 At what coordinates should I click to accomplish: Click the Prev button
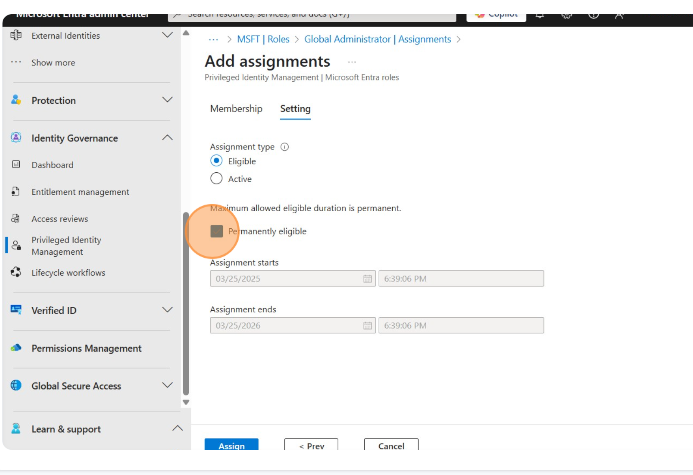[x=311, y=445]
